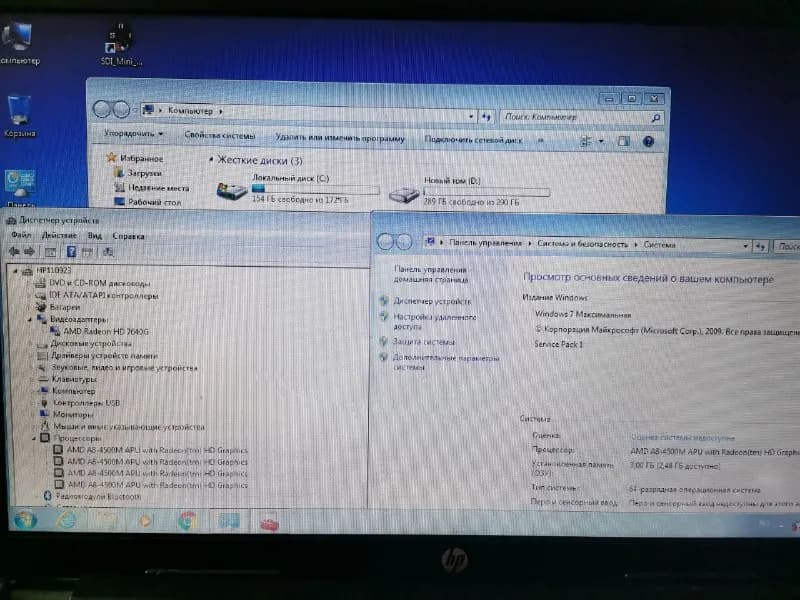
Task: Collapse Процессоры node in device tree
Action: pyautogui.click(x=34, y=438)
